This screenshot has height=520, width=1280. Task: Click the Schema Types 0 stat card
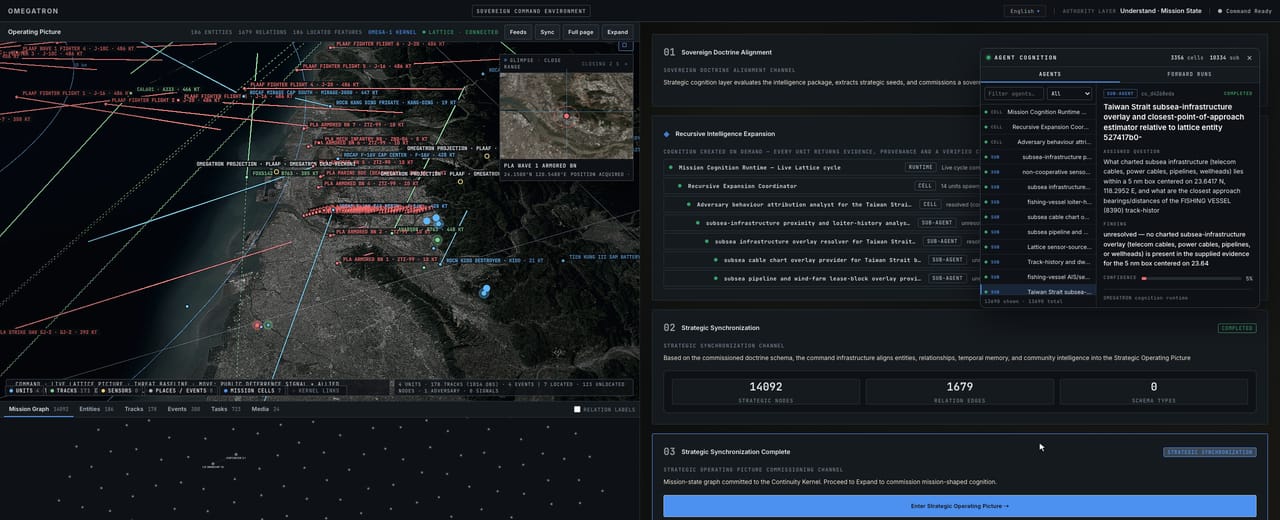(1153, 391)
